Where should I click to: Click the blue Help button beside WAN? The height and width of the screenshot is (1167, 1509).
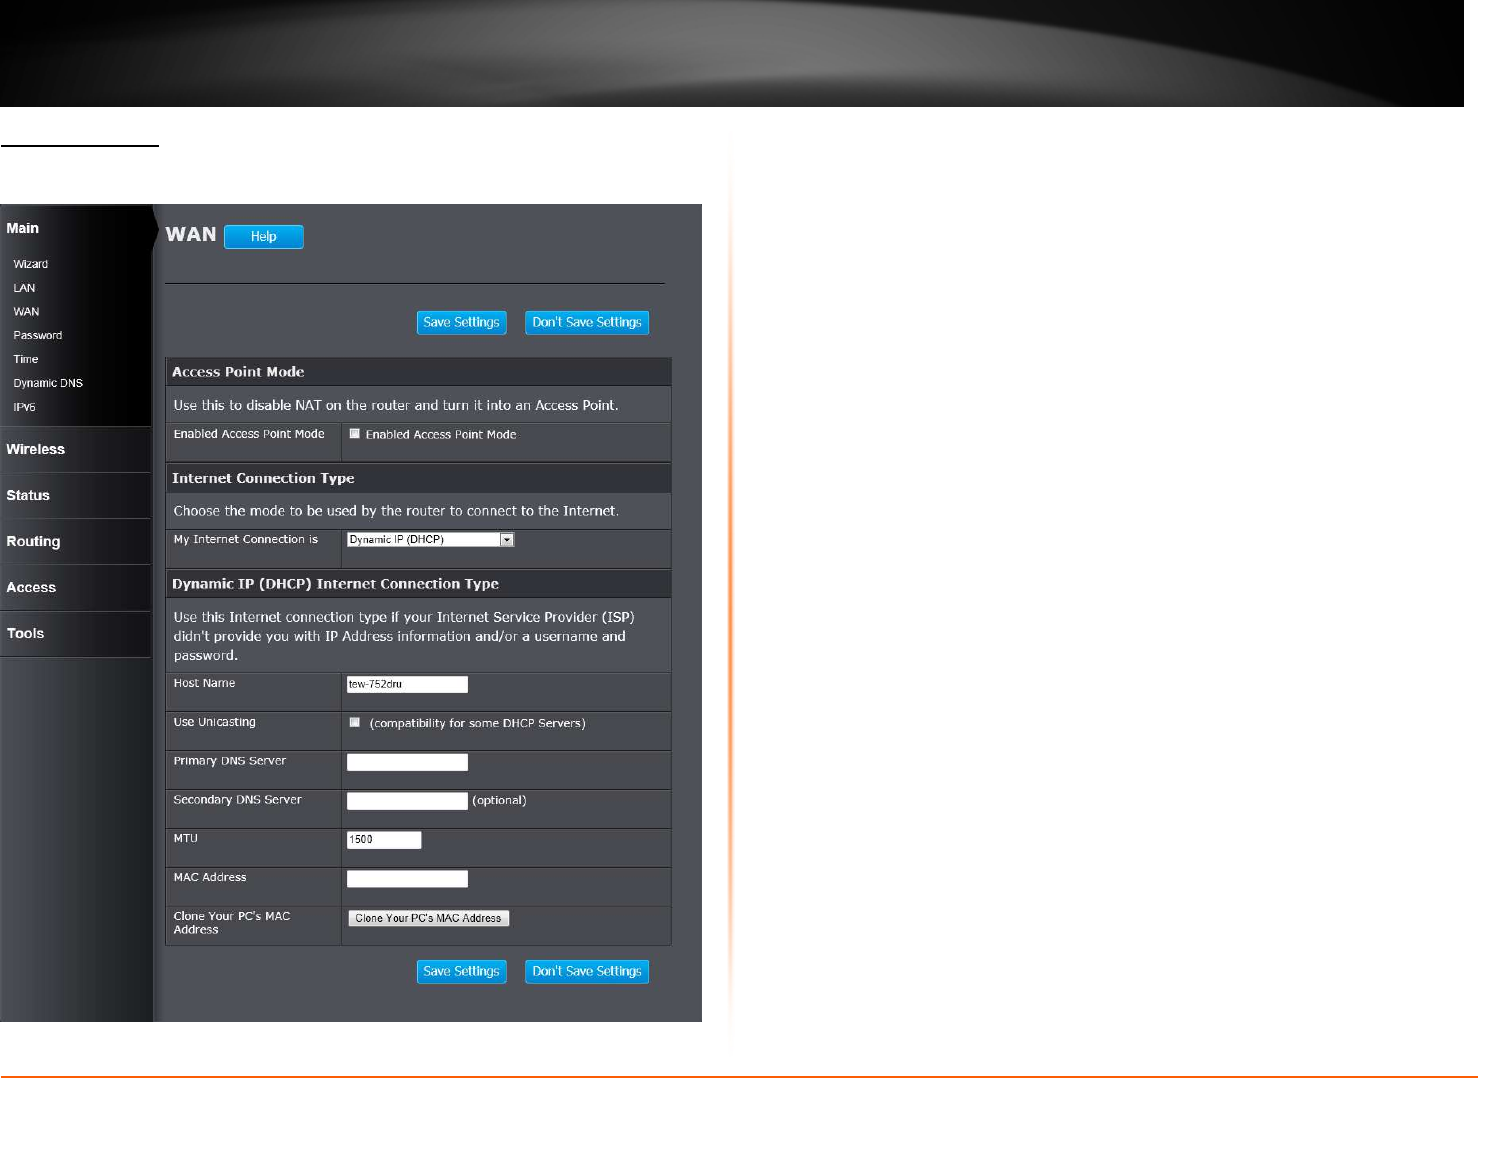point(264,237)
